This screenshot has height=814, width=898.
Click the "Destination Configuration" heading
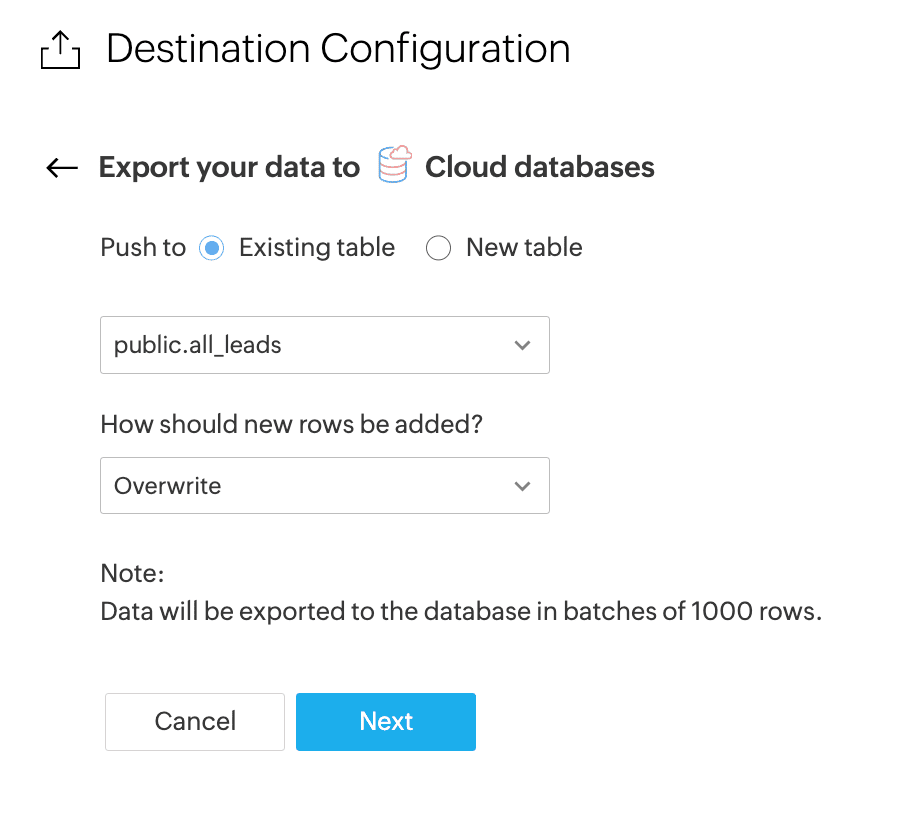click(338, 49)
